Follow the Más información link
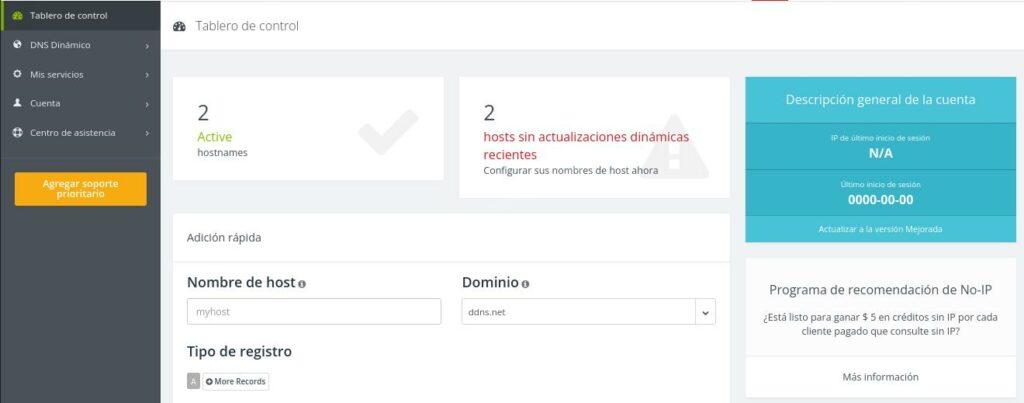1024x403 pixels. tap(880, 377)
